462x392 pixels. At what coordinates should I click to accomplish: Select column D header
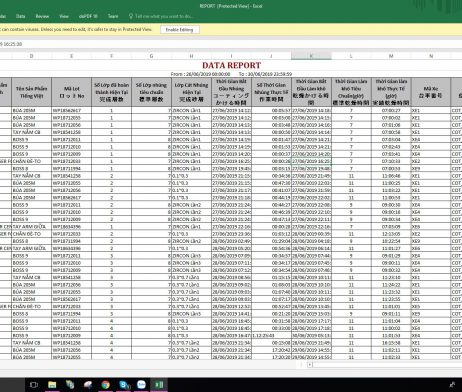coord(31,56)
